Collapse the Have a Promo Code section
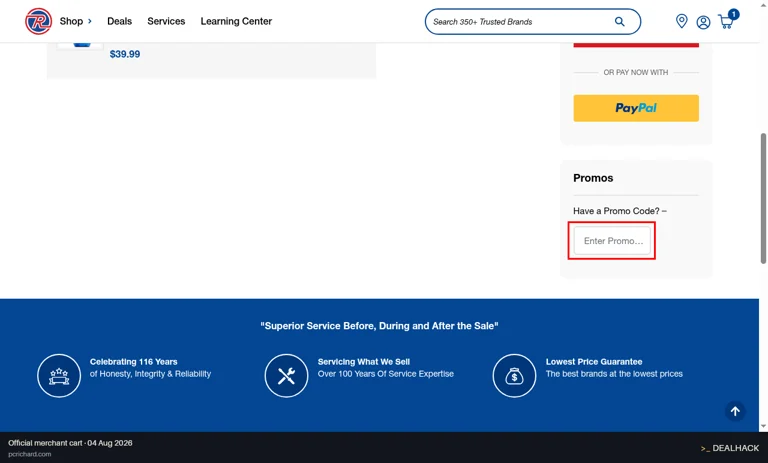The image size is (768, 463). [x=620, y=211]
